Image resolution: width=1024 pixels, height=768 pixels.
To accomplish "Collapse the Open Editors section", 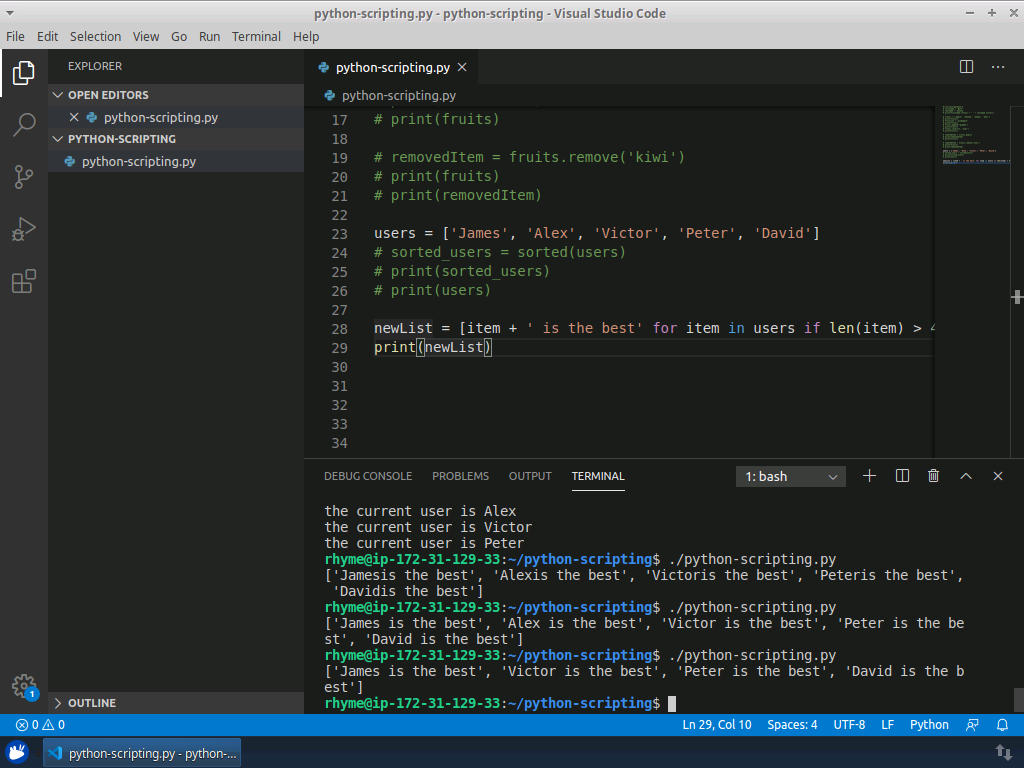I will coord(107,95).
